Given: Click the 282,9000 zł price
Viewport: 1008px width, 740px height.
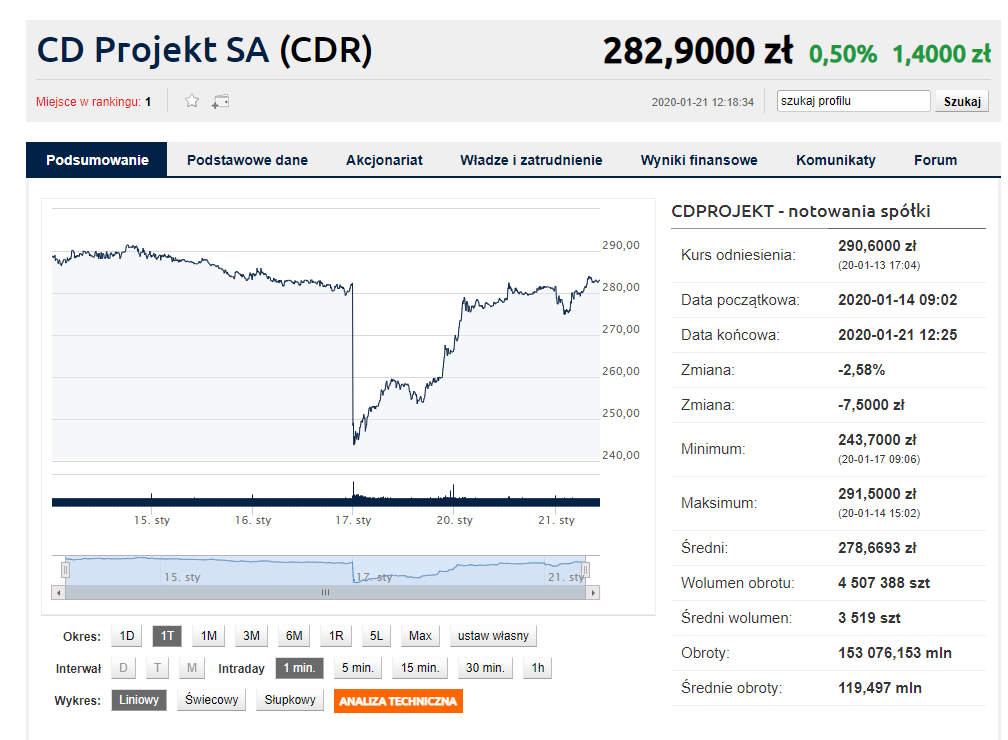Looking at the screenshot, I should 698,51.
